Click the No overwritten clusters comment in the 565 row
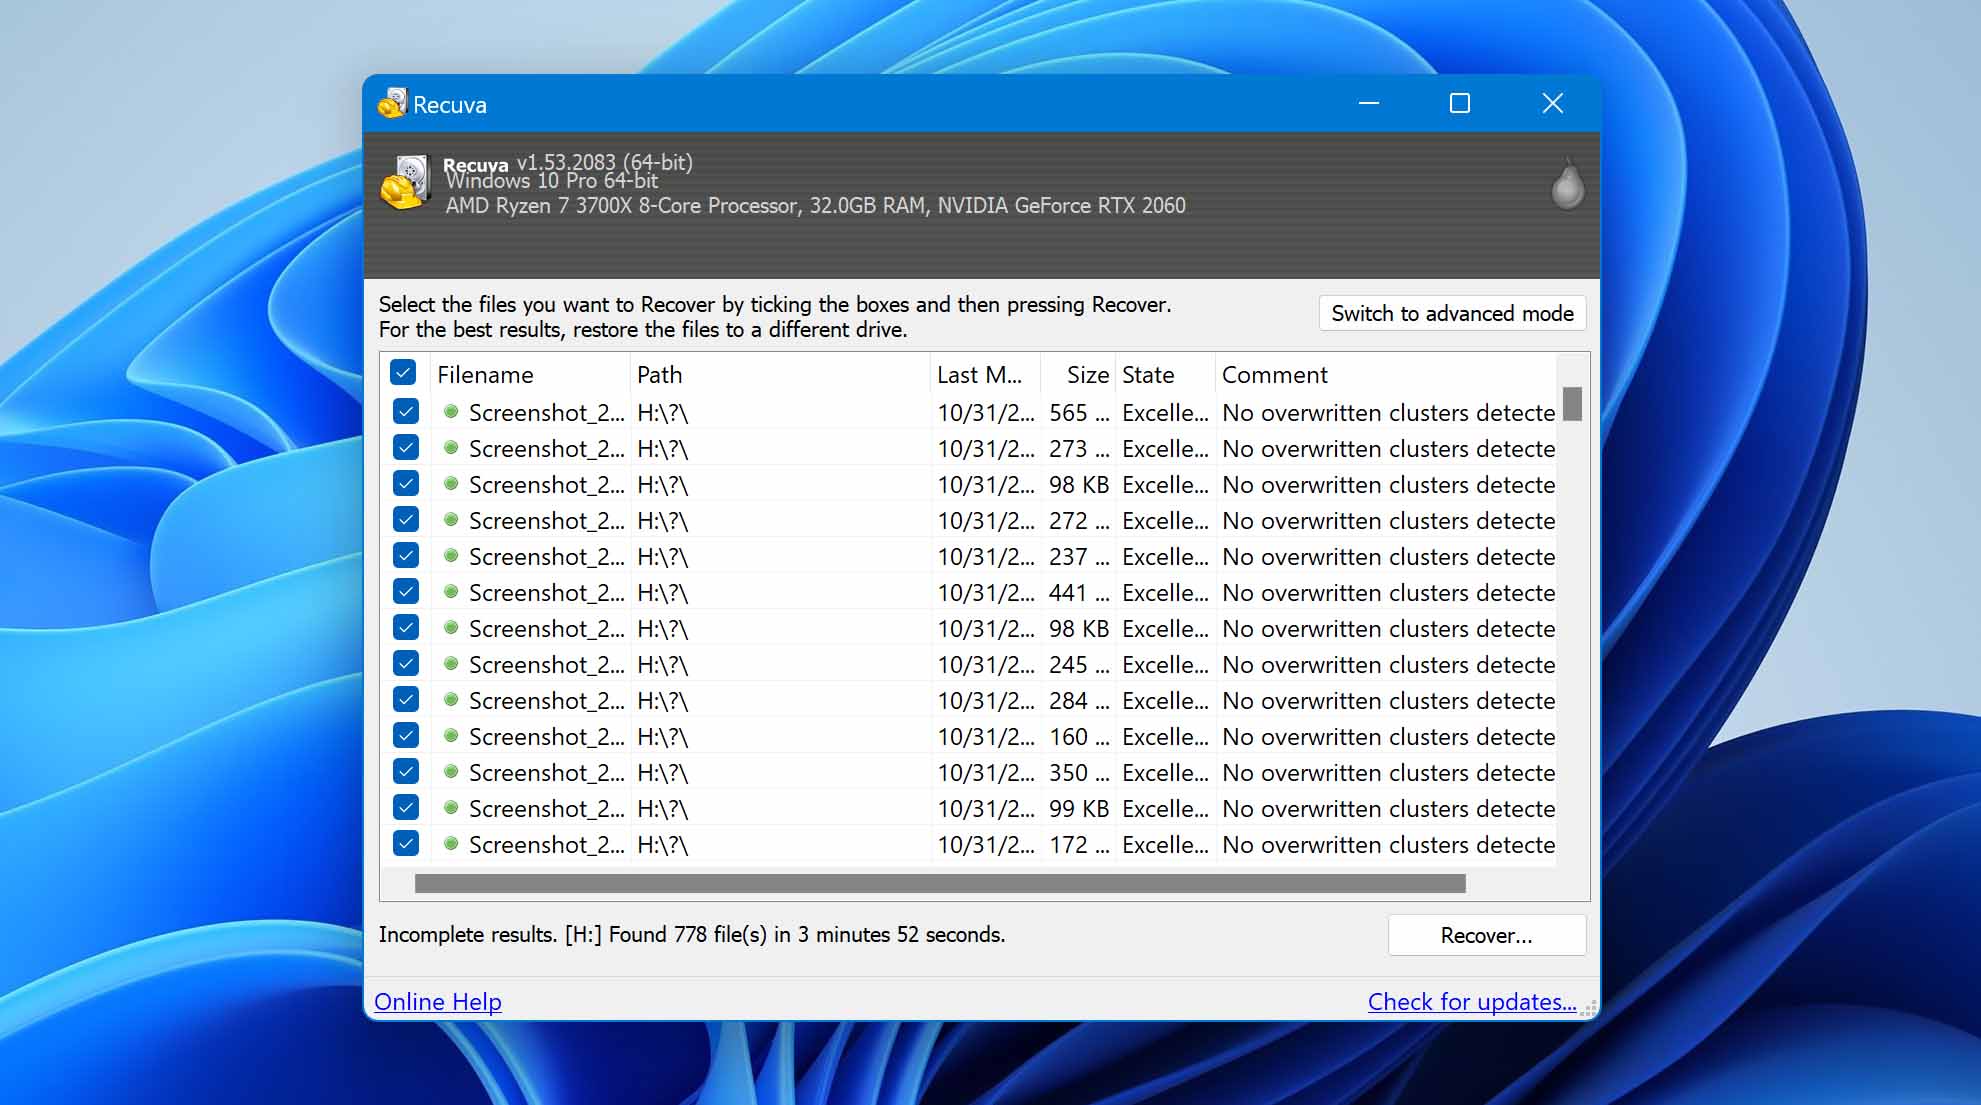 pos(1388,413)
